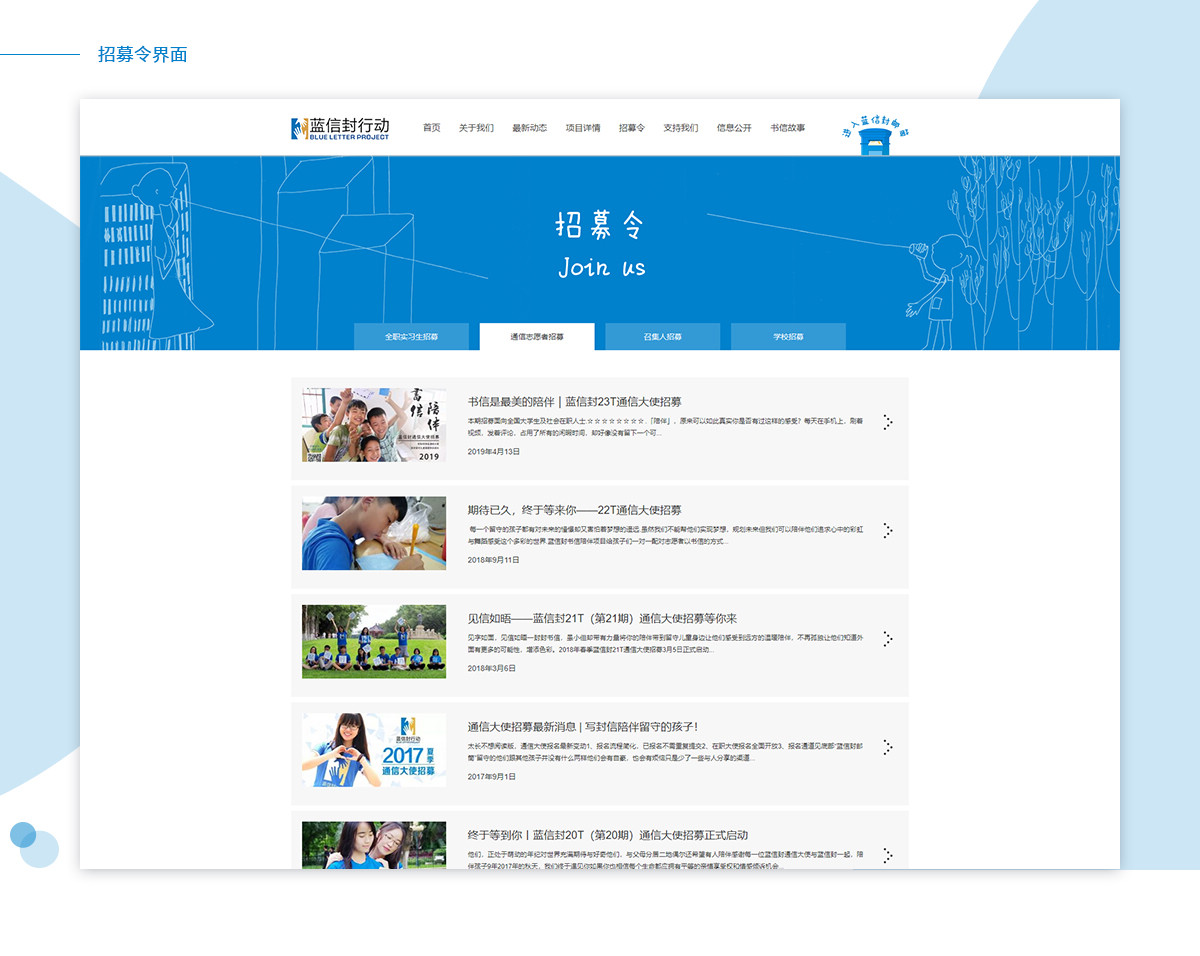Click thumbnail of 20T recruitment article
Viewport: 1200px width, 956px height.
point(374,845)
